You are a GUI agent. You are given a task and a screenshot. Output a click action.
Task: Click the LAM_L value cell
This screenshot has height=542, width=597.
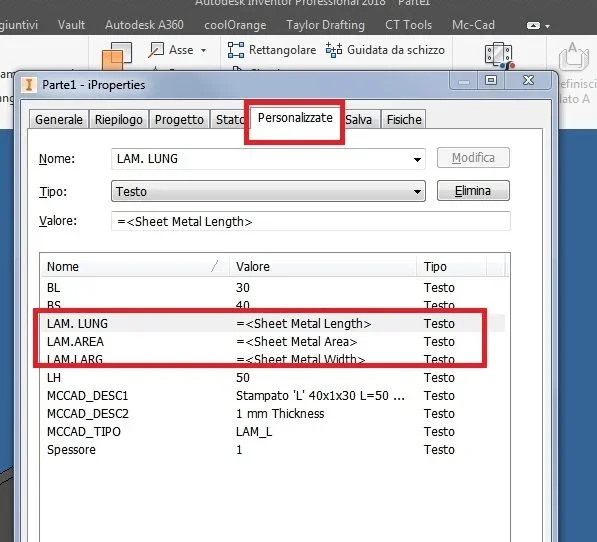[x=254, y=432]
